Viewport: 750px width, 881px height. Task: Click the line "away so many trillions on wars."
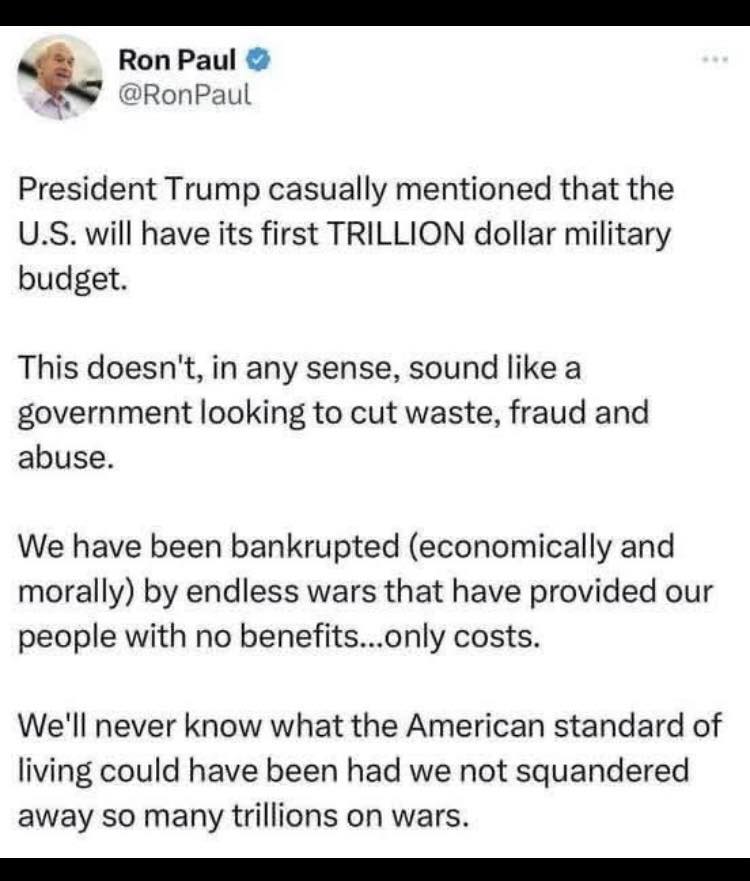click(243, 816)
